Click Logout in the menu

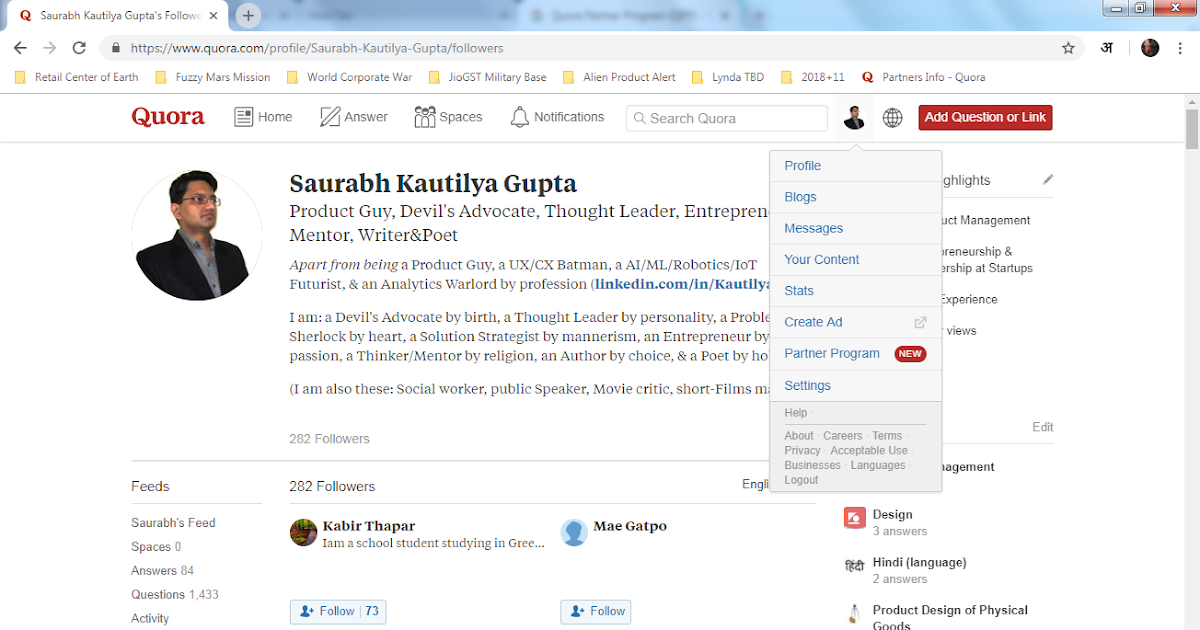801,480
